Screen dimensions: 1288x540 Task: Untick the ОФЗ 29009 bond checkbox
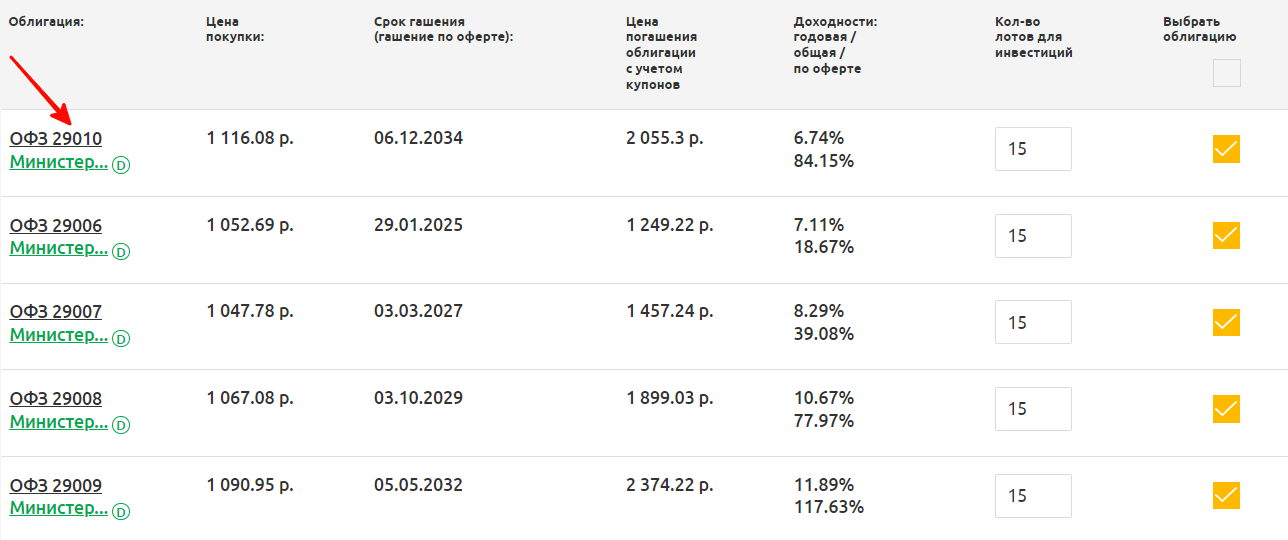pos(1226,496)
